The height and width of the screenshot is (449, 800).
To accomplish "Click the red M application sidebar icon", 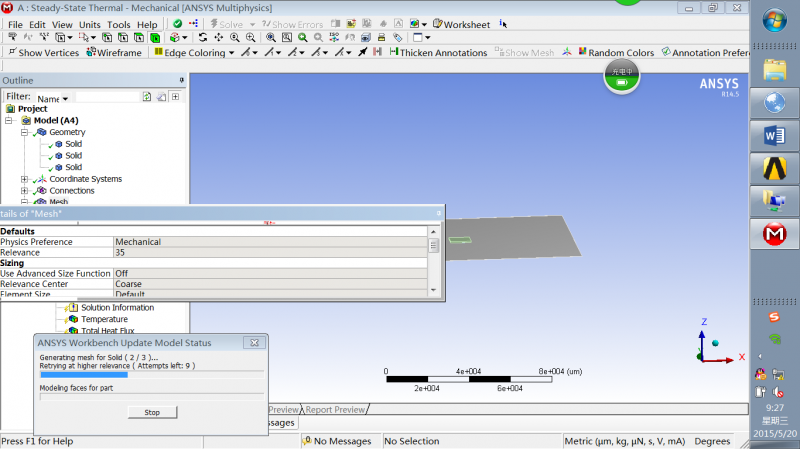I will pyautogui.click(x=774, y=234).
